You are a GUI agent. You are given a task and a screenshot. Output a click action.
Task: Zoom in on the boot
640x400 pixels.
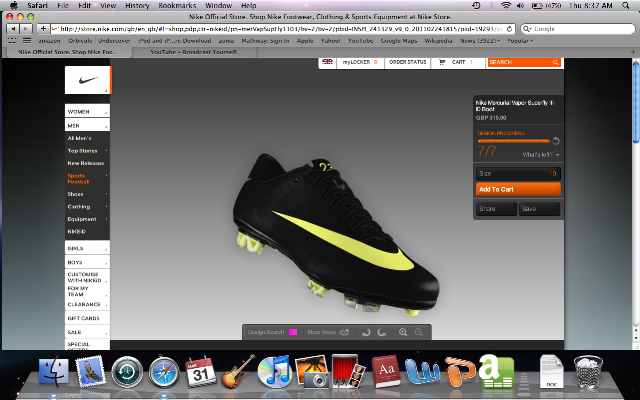(403, 332)
